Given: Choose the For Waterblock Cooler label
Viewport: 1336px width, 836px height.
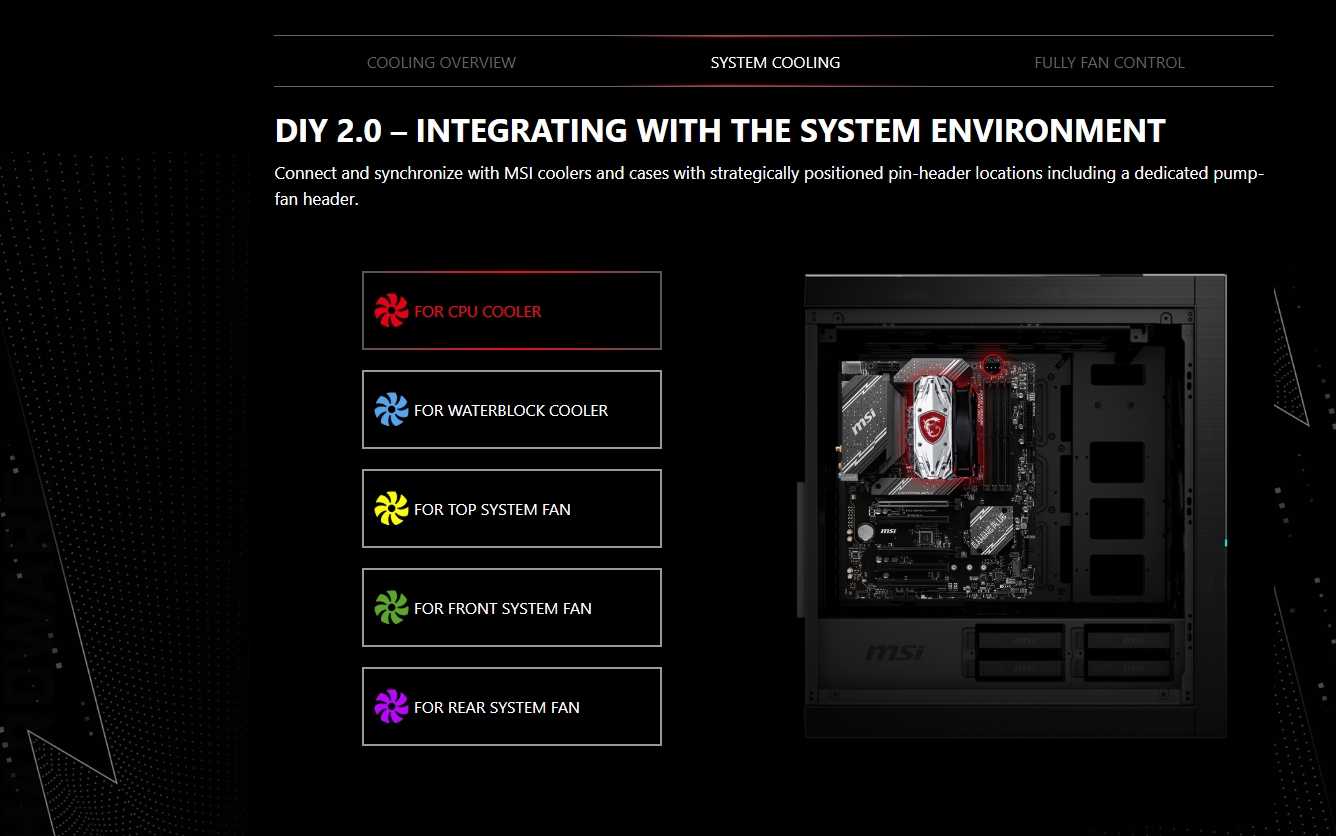Looking at the screenshot, I should tap(511, 411).
